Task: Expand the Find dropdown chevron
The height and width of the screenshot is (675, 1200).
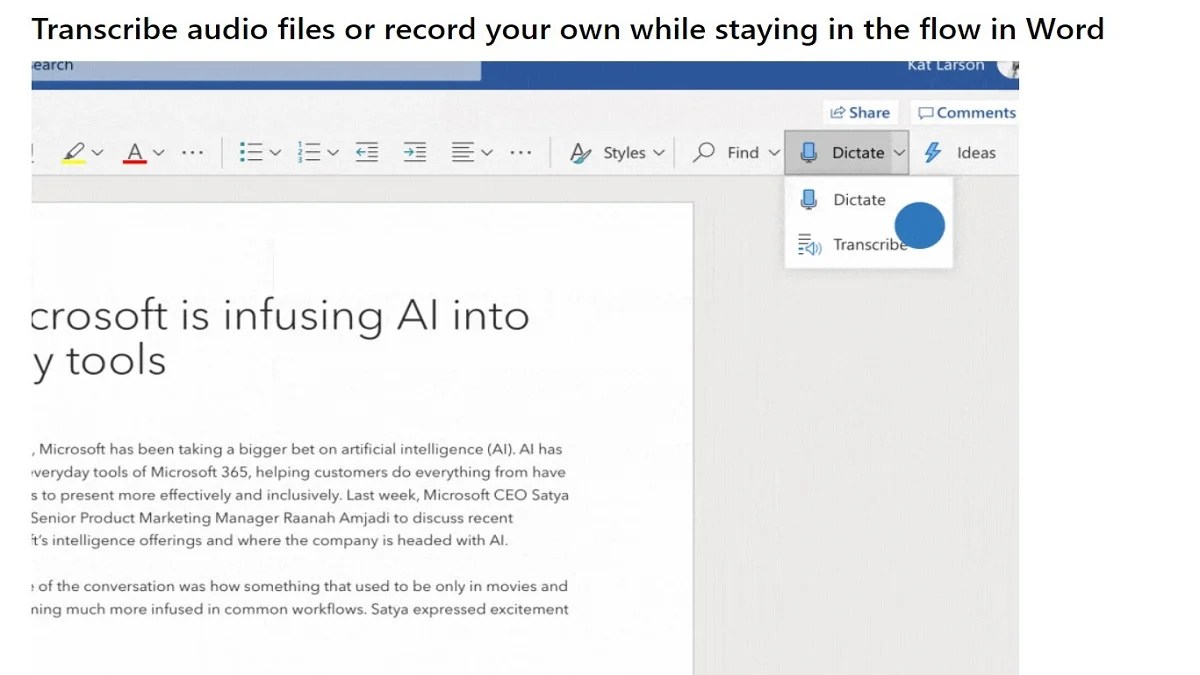Action: point(773,153)
